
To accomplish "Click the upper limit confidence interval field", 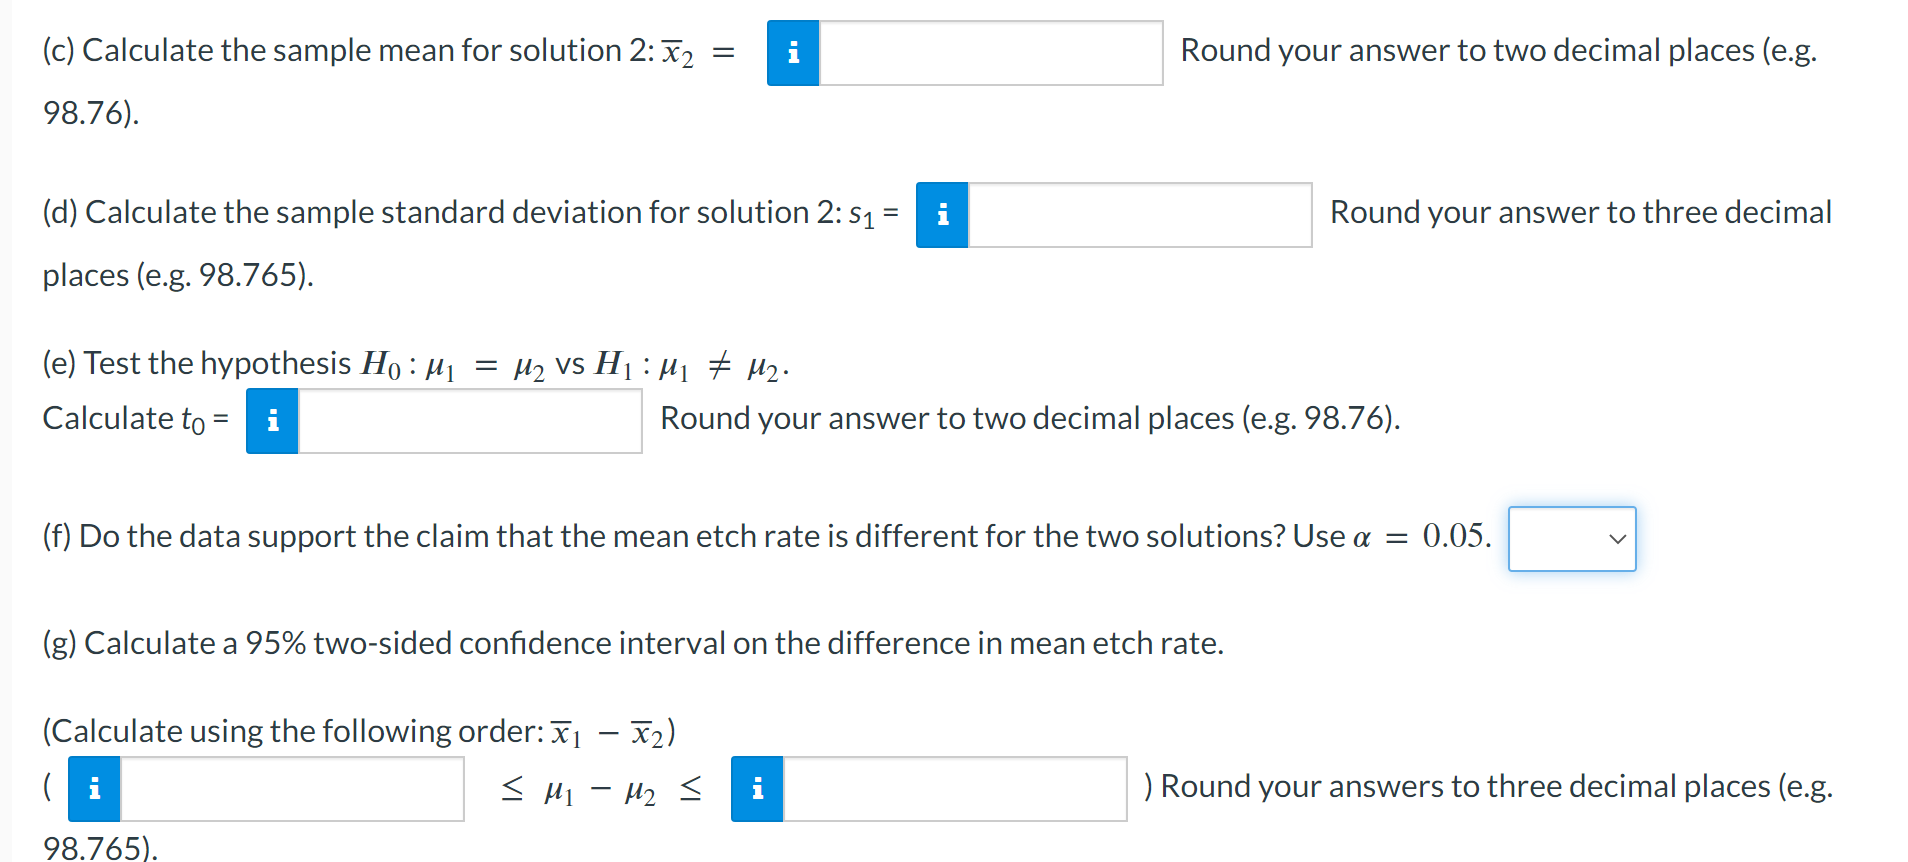I will pyautogui.click(x=954, y=789).
